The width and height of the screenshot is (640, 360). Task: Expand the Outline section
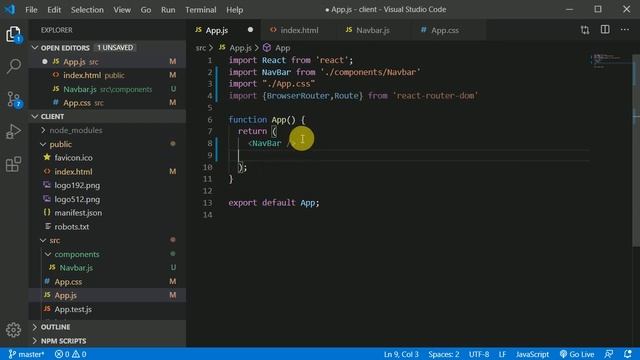tap(107, 327)
